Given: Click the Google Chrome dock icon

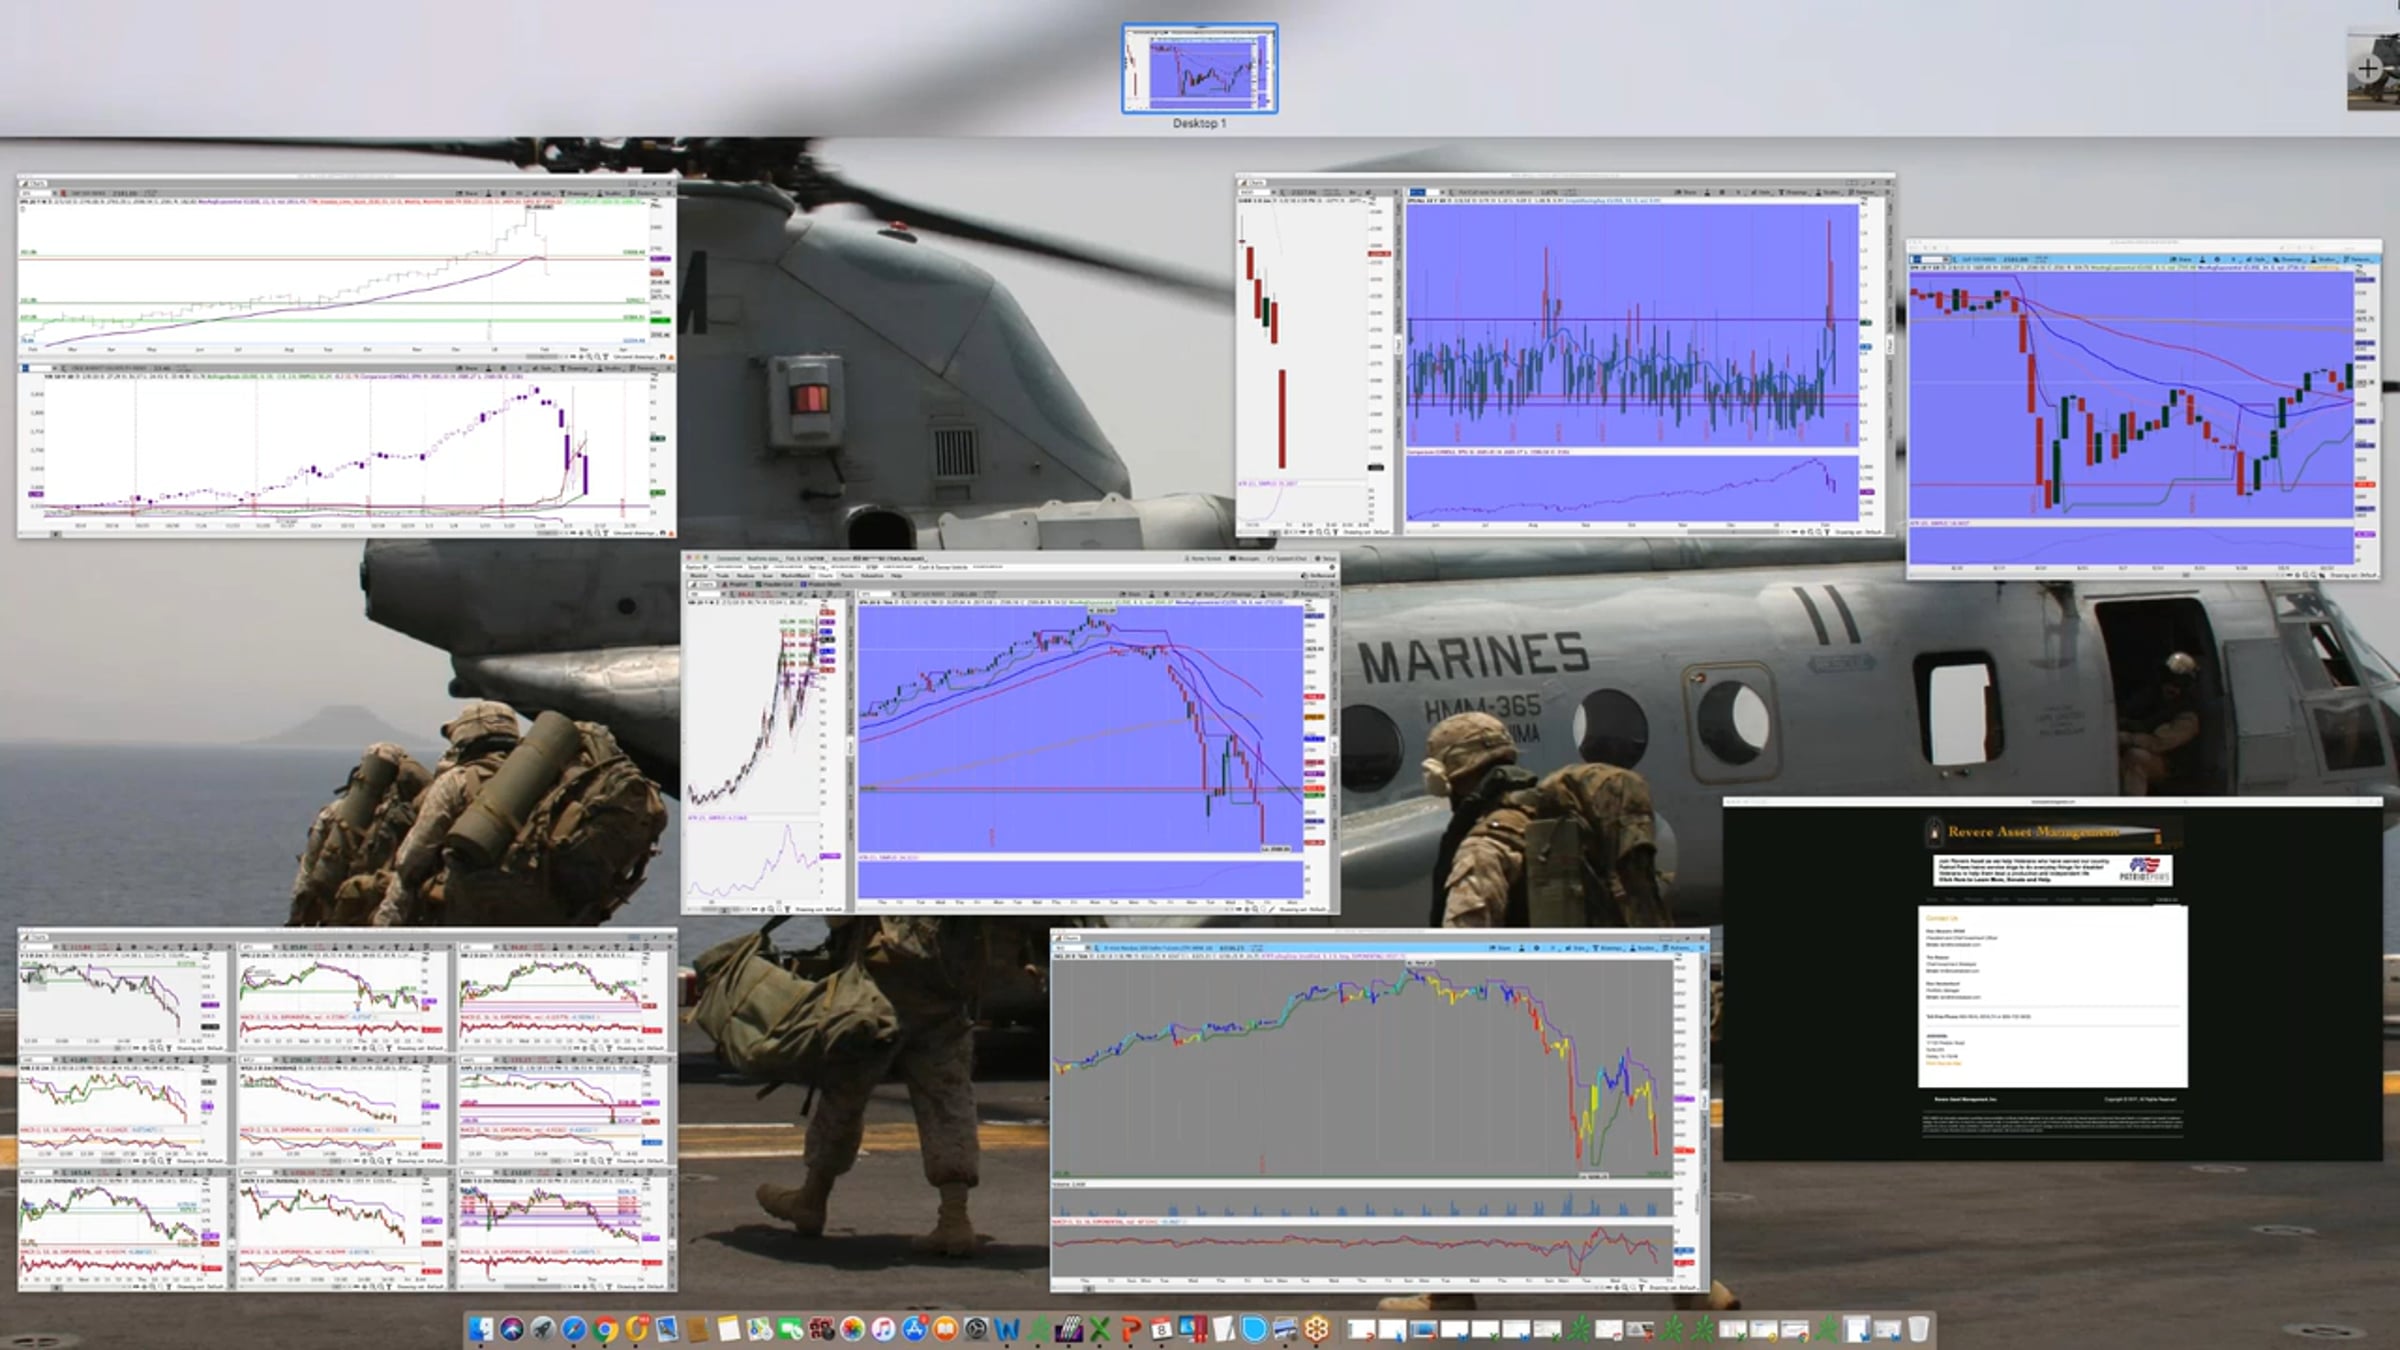Looking at the screenshot, I should click(x=605, y=1329).
